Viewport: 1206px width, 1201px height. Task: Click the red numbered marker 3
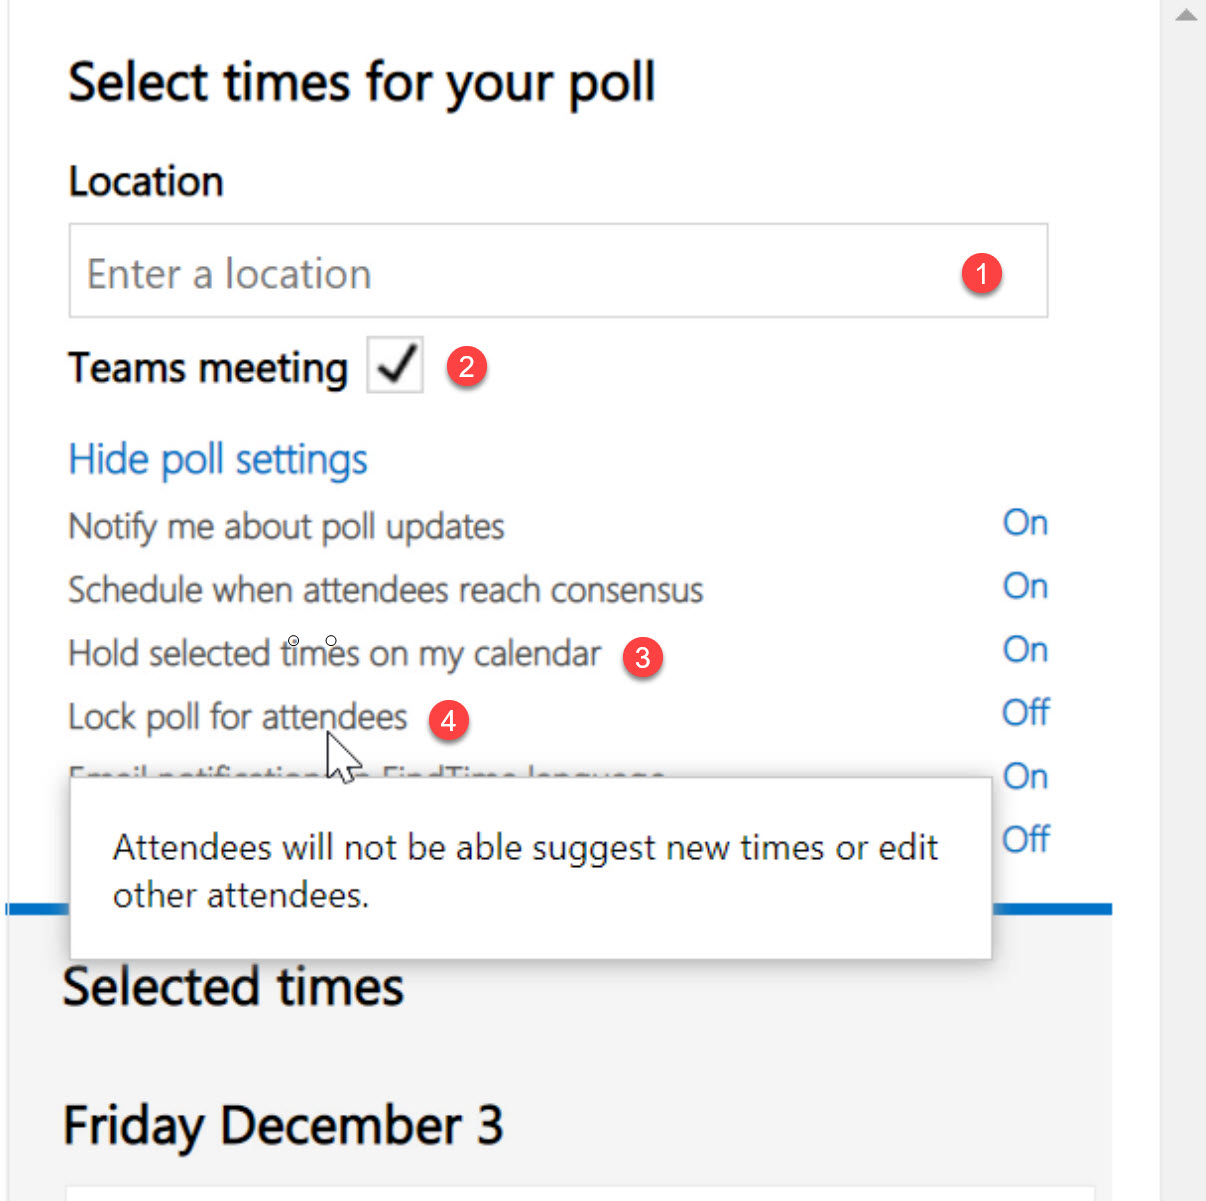641,658
